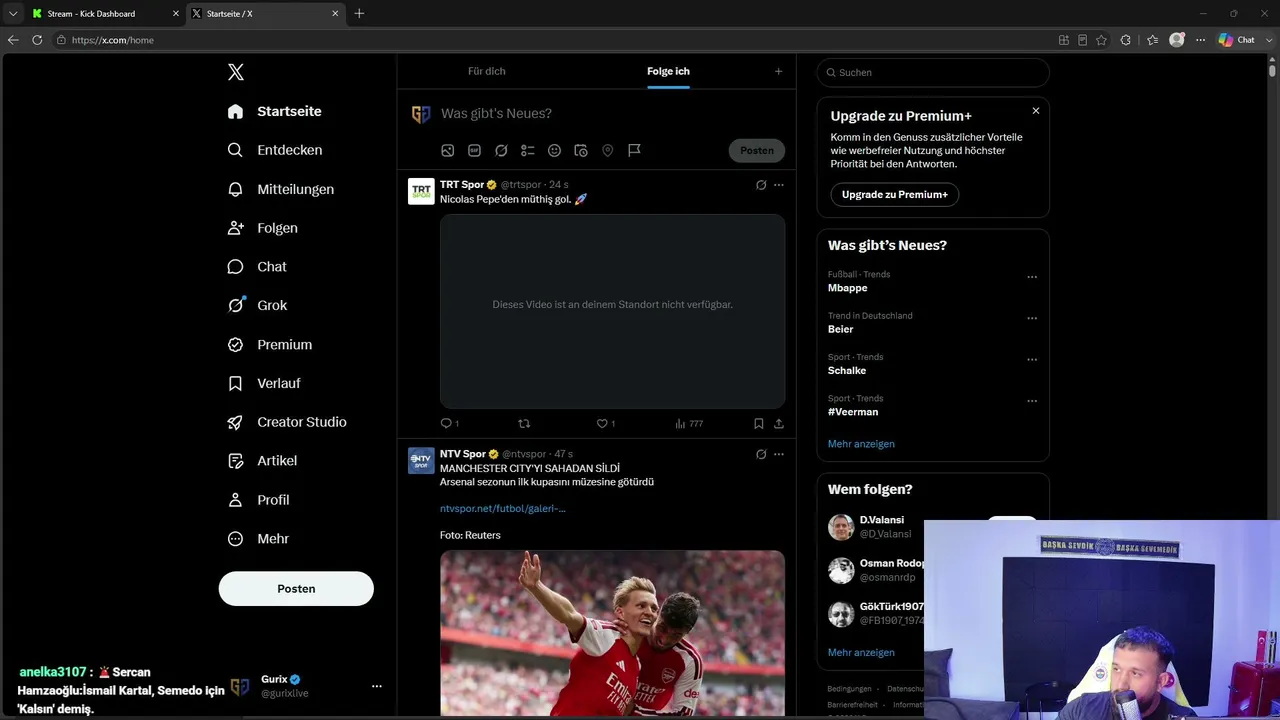This screenshot has width=1280, height=720.
Task: Click Upgrade zu Premium+ button
Action: pyautogui.click(x=894, y=195)
